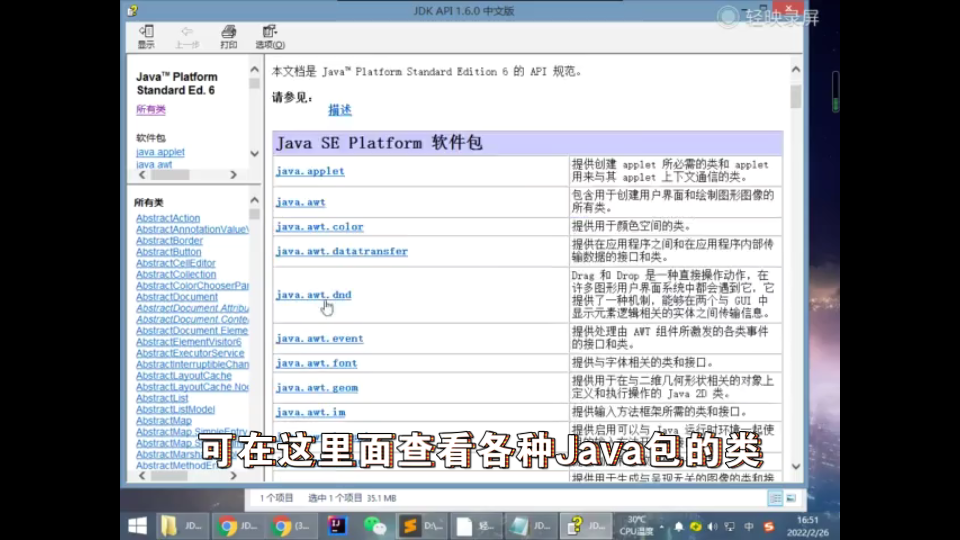Click class list frame scroll-right arrow

(x=233, y=476)
